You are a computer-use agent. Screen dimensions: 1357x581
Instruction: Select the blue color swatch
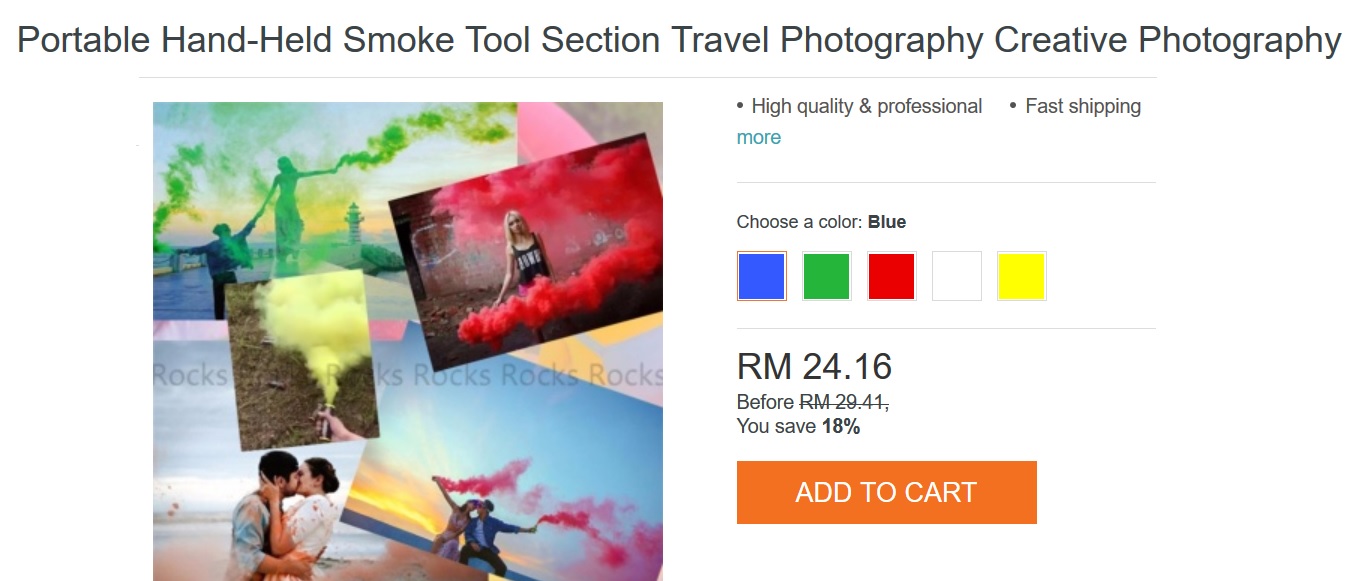pos(762,276)
